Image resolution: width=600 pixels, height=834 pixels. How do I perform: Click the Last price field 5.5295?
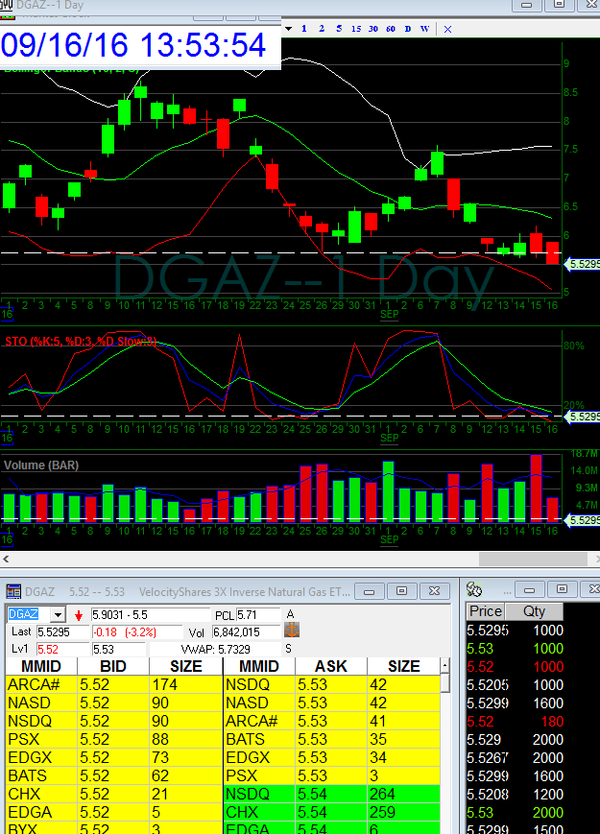point(63,632)
